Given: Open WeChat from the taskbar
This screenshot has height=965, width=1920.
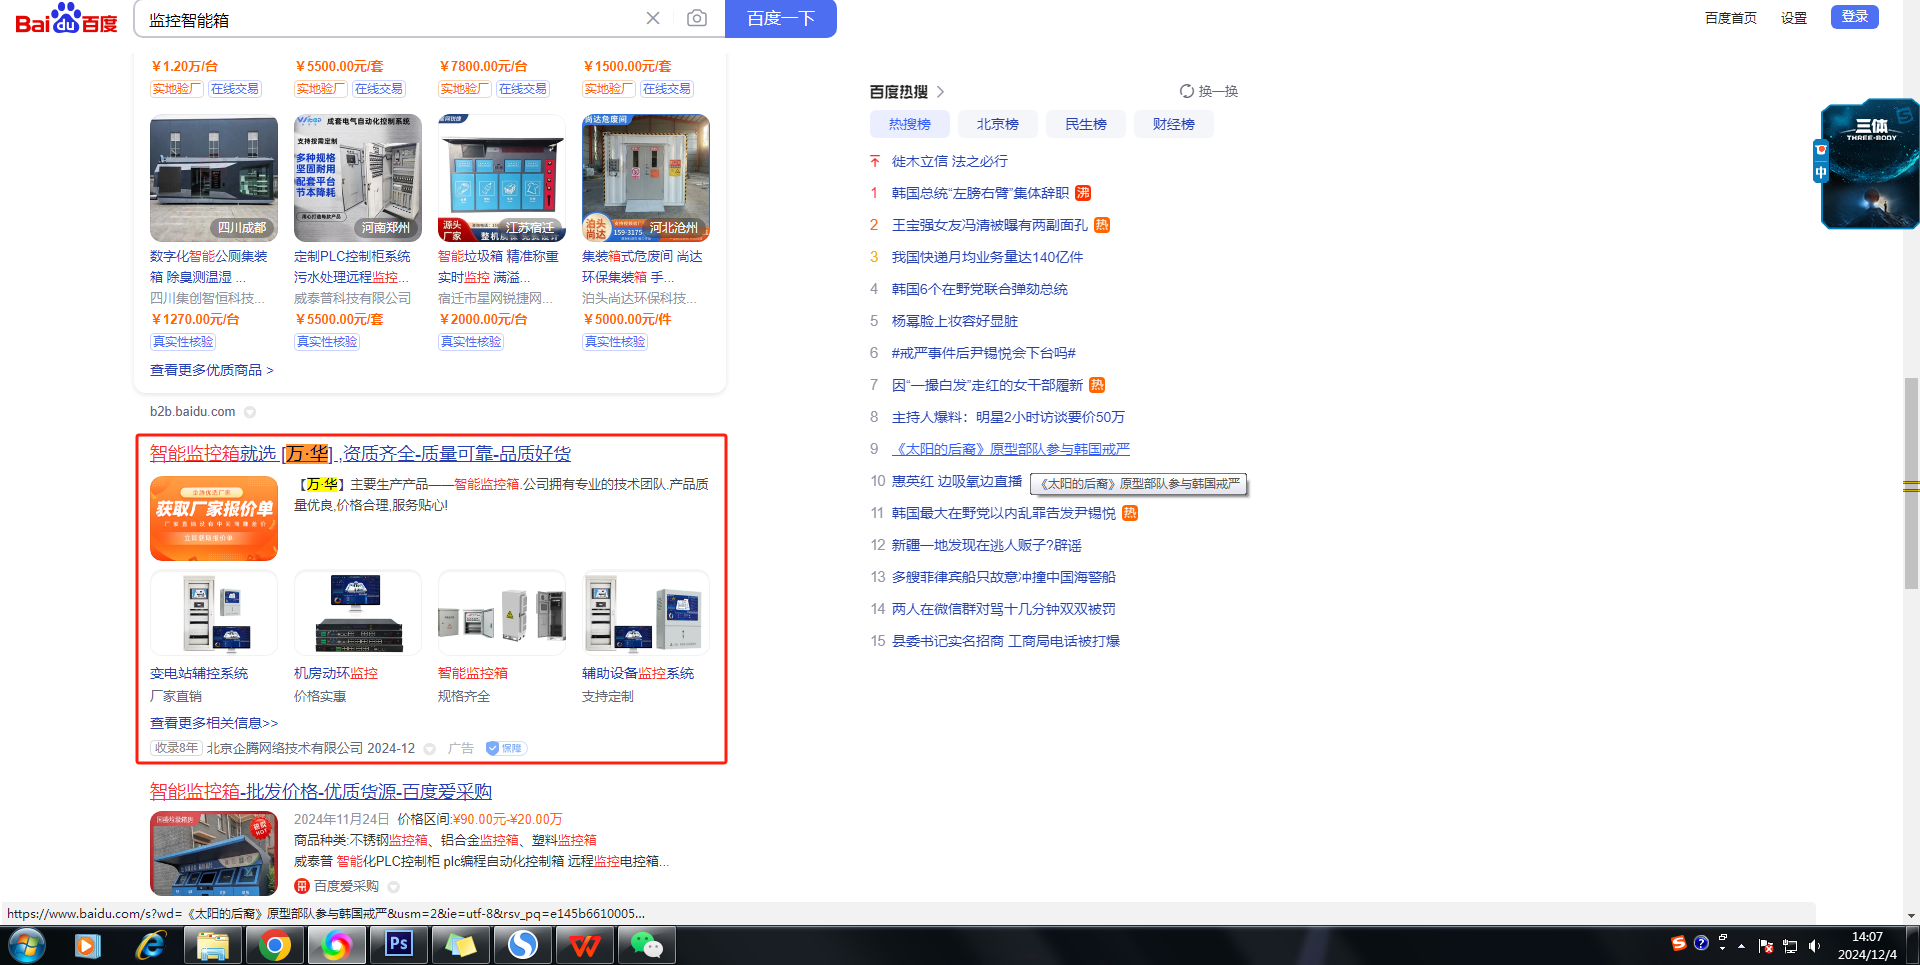Looking at the screenshot, I should 647,945.
